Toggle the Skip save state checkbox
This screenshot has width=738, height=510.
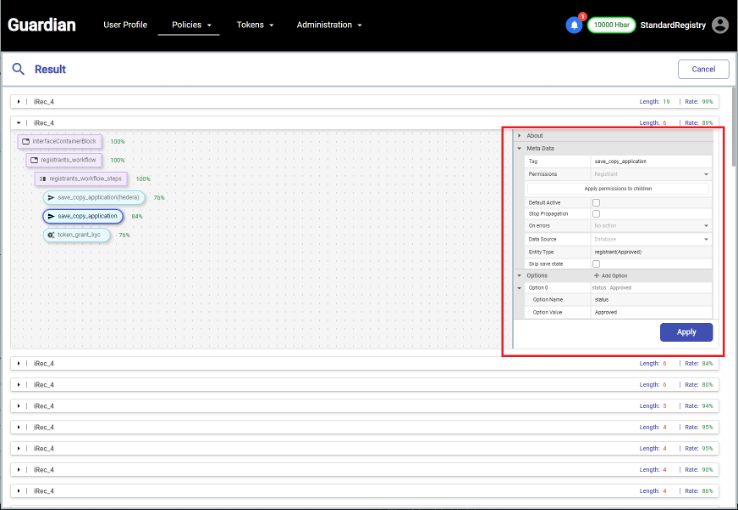click(x=596, y=264)
